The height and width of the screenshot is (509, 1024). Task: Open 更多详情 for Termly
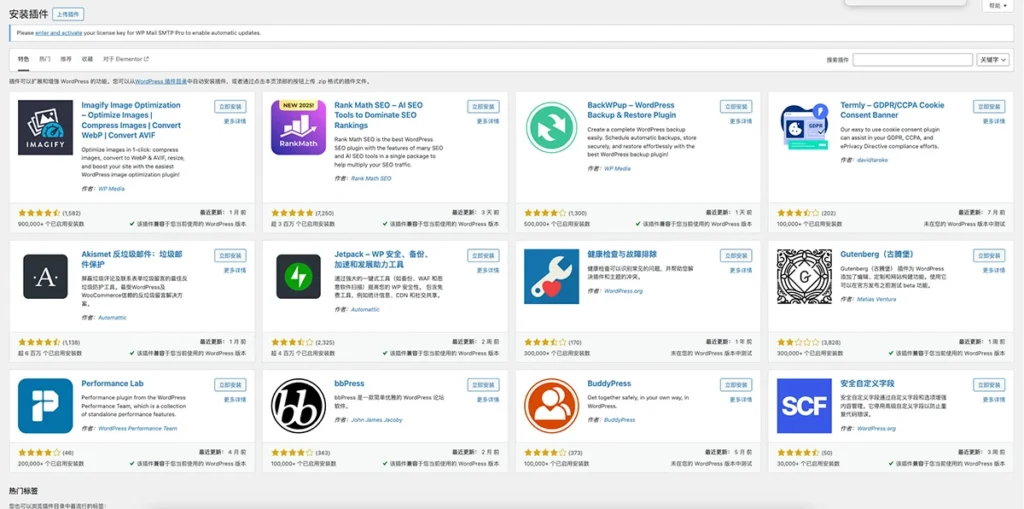pos(993,122)
